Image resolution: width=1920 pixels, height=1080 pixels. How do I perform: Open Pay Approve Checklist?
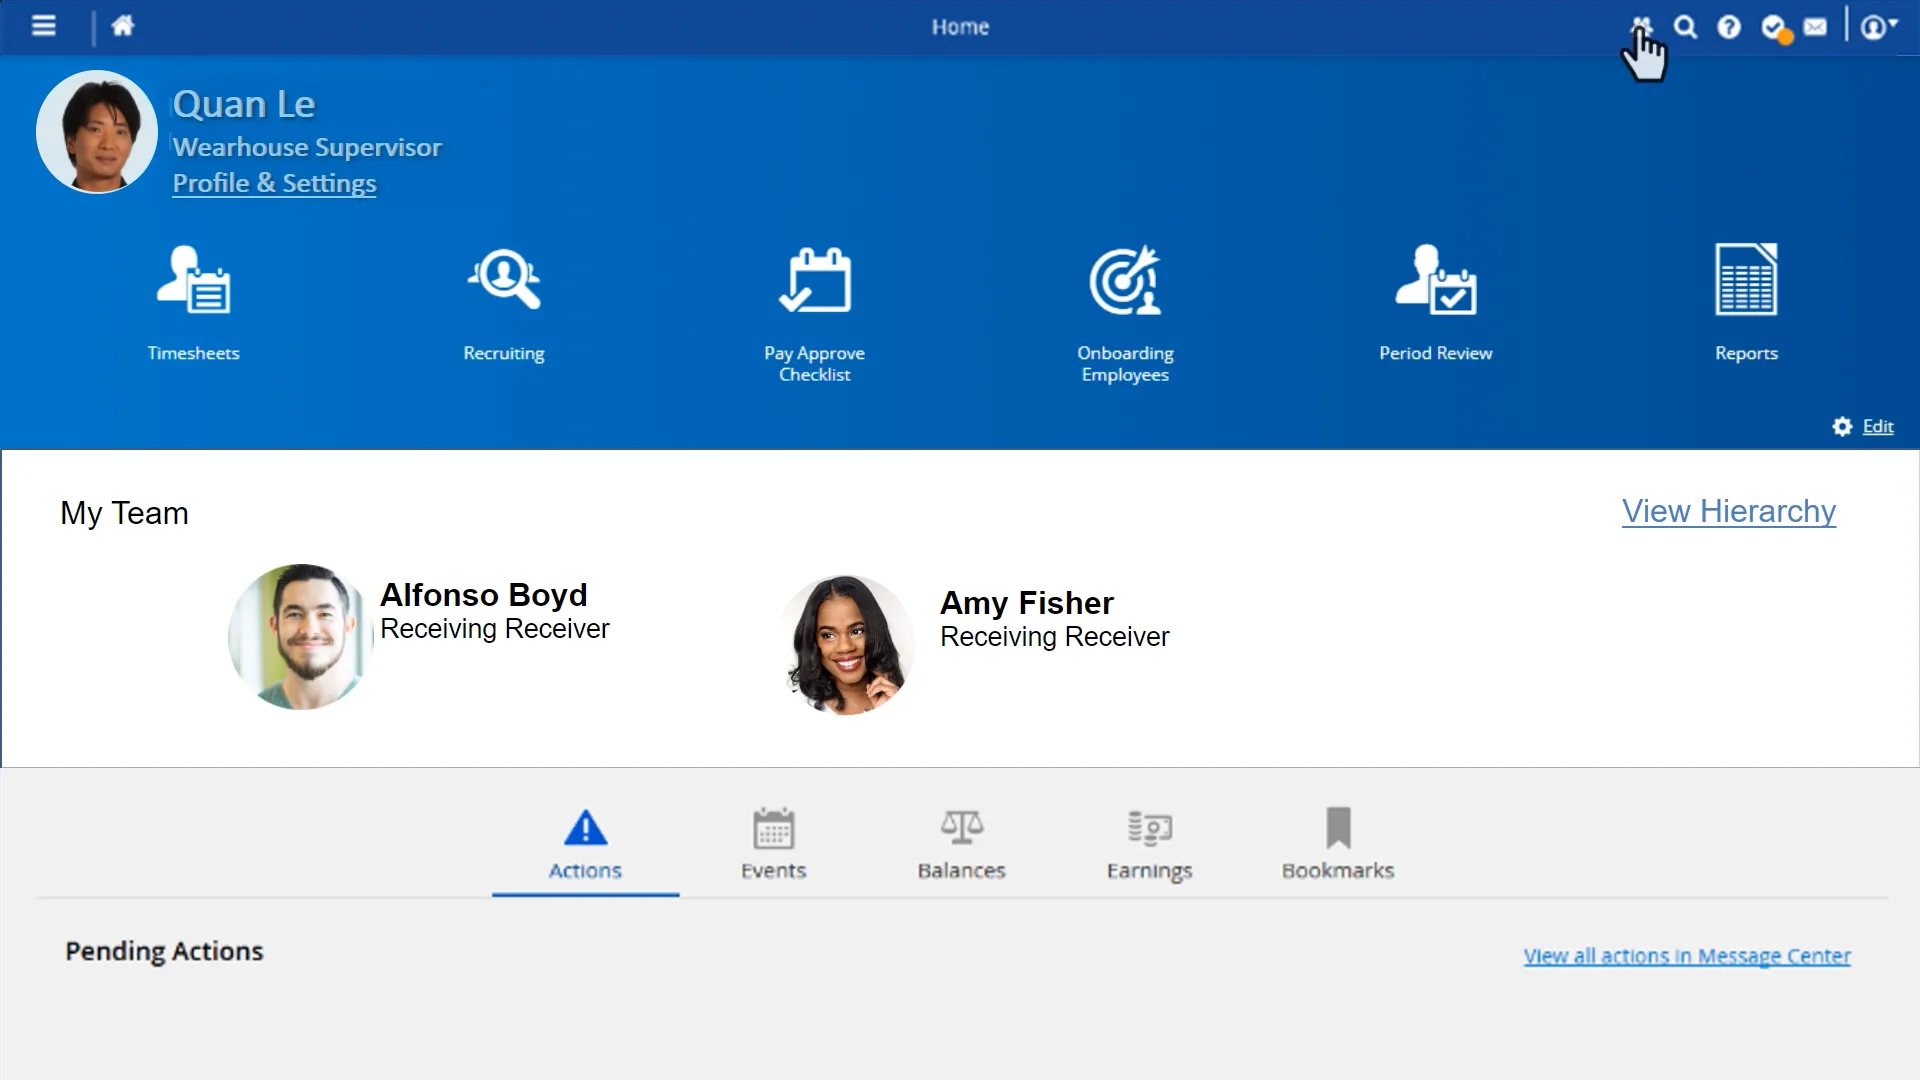(x=815, y=312)
